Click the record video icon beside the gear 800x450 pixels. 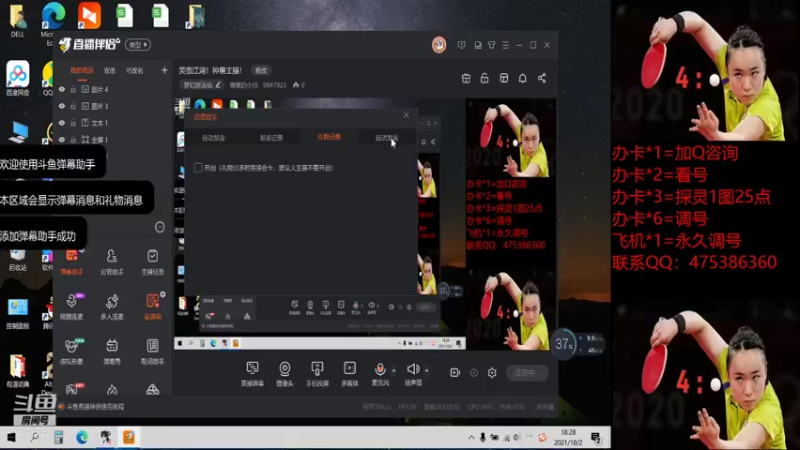455,373
